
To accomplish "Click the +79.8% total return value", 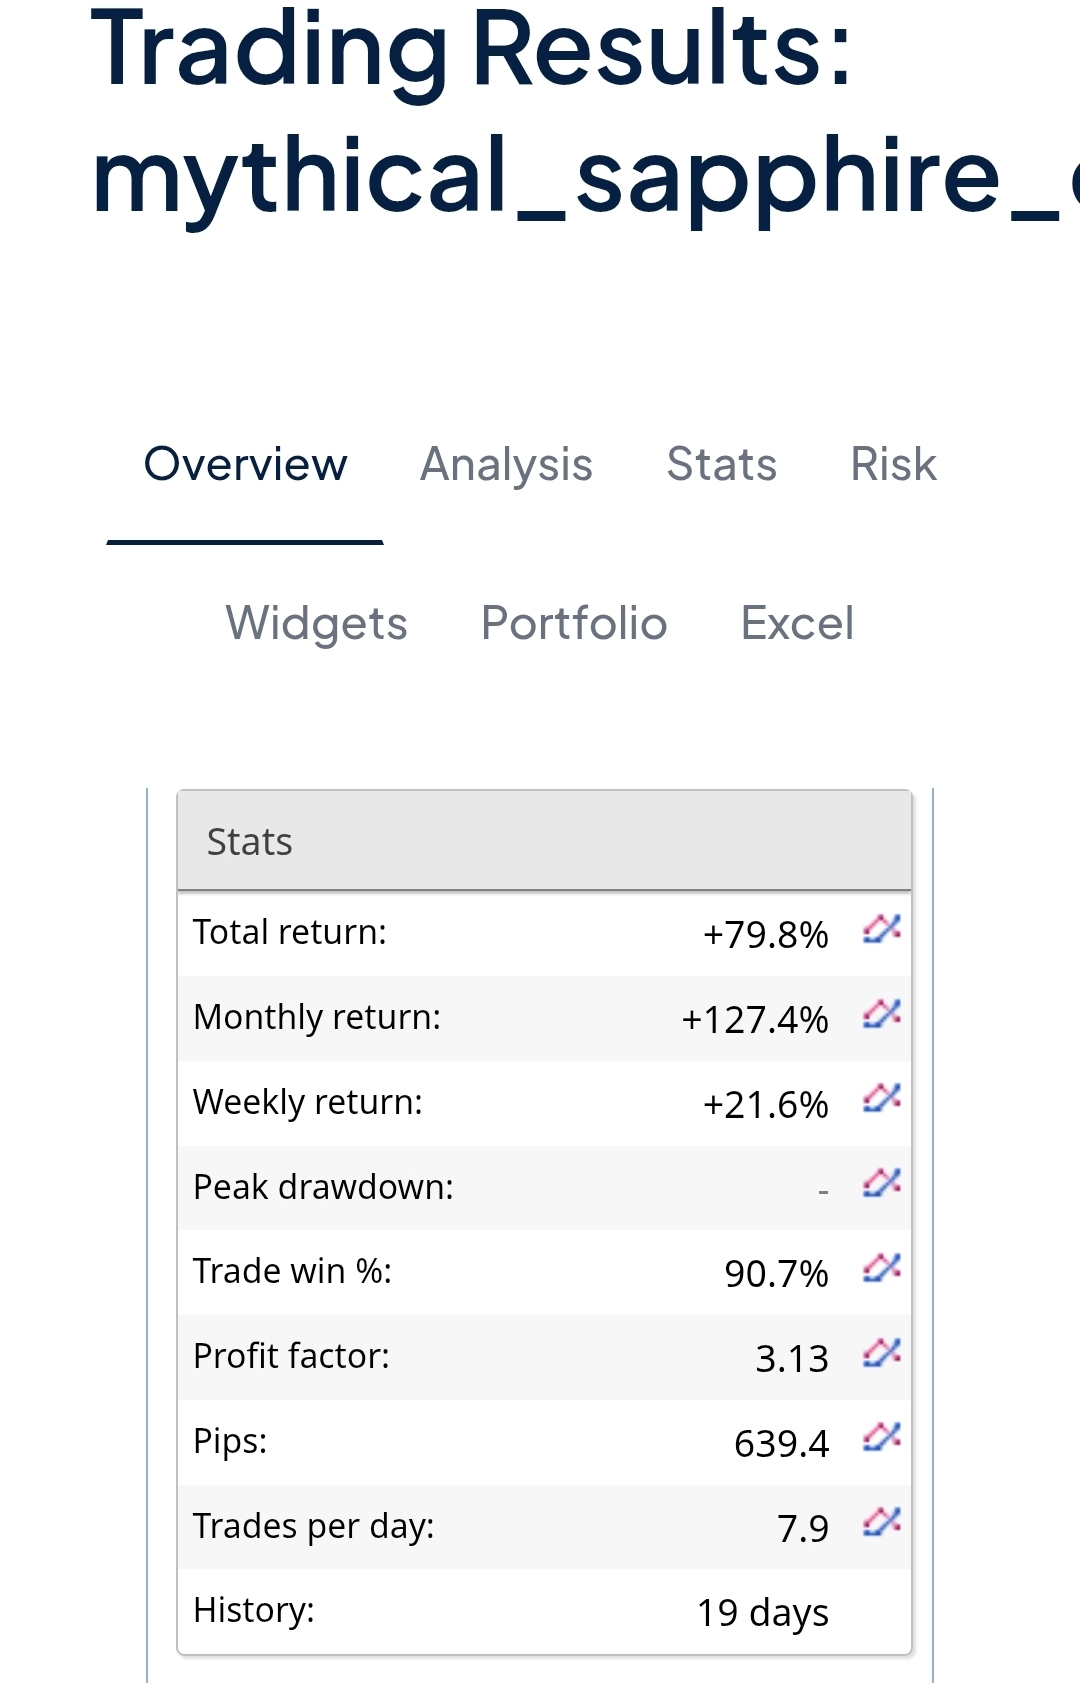I will pyautogui.click(x=766, y=935).
